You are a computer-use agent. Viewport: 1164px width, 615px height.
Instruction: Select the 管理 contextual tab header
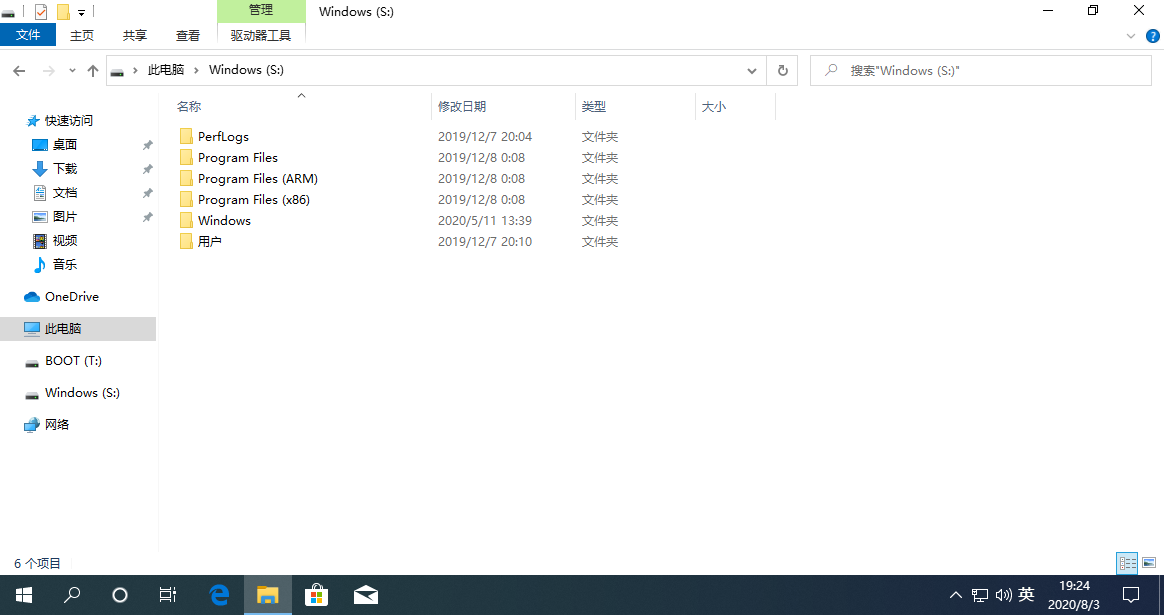click(x=261, y=10)
